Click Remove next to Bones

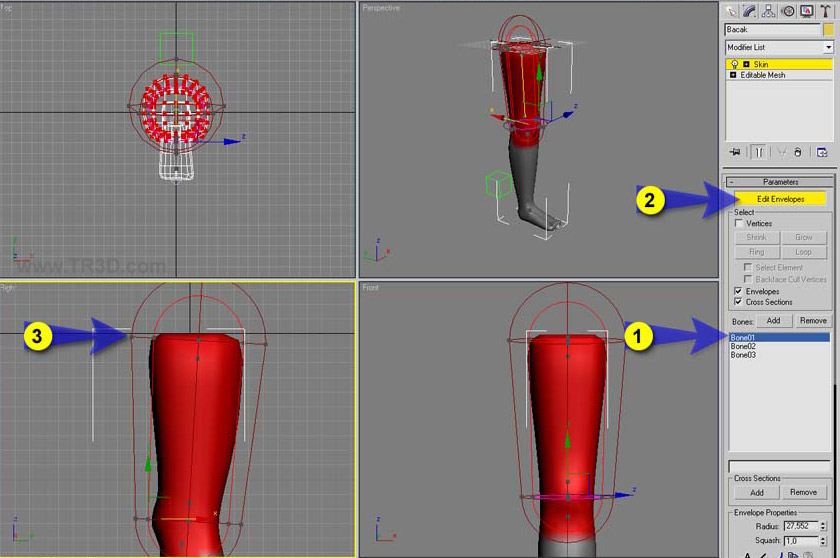[x=813, y=321]
